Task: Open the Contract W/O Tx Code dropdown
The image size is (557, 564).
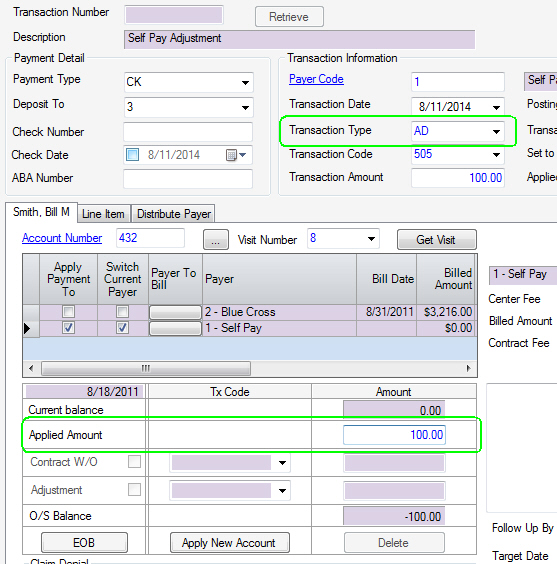Action: (x=282, y=463)
